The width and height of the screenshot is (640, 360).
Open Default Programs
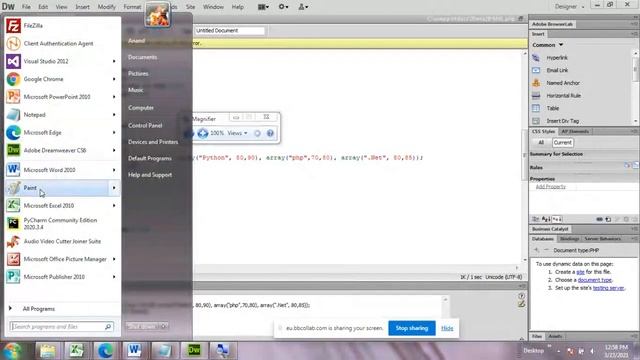[150, 158]
